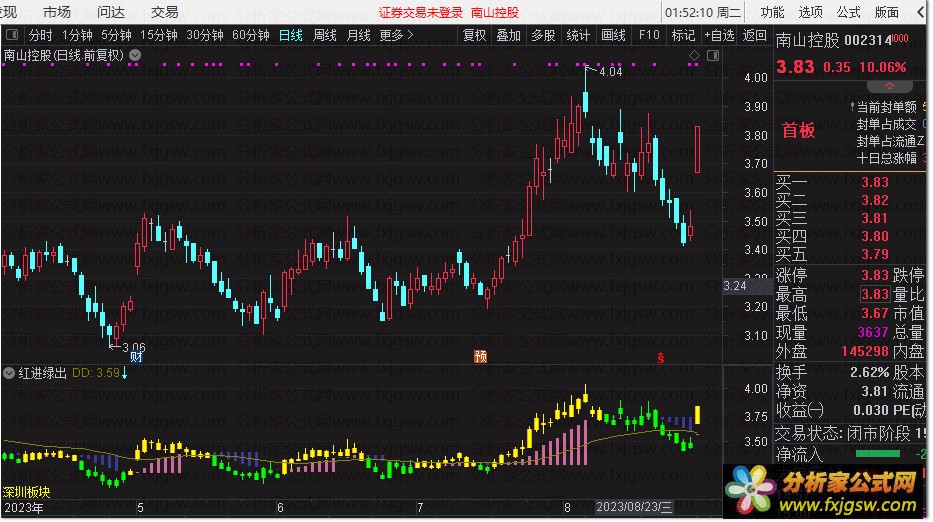Click the 外盘 value 145298

pyautogui.click(x=865, y=351)
